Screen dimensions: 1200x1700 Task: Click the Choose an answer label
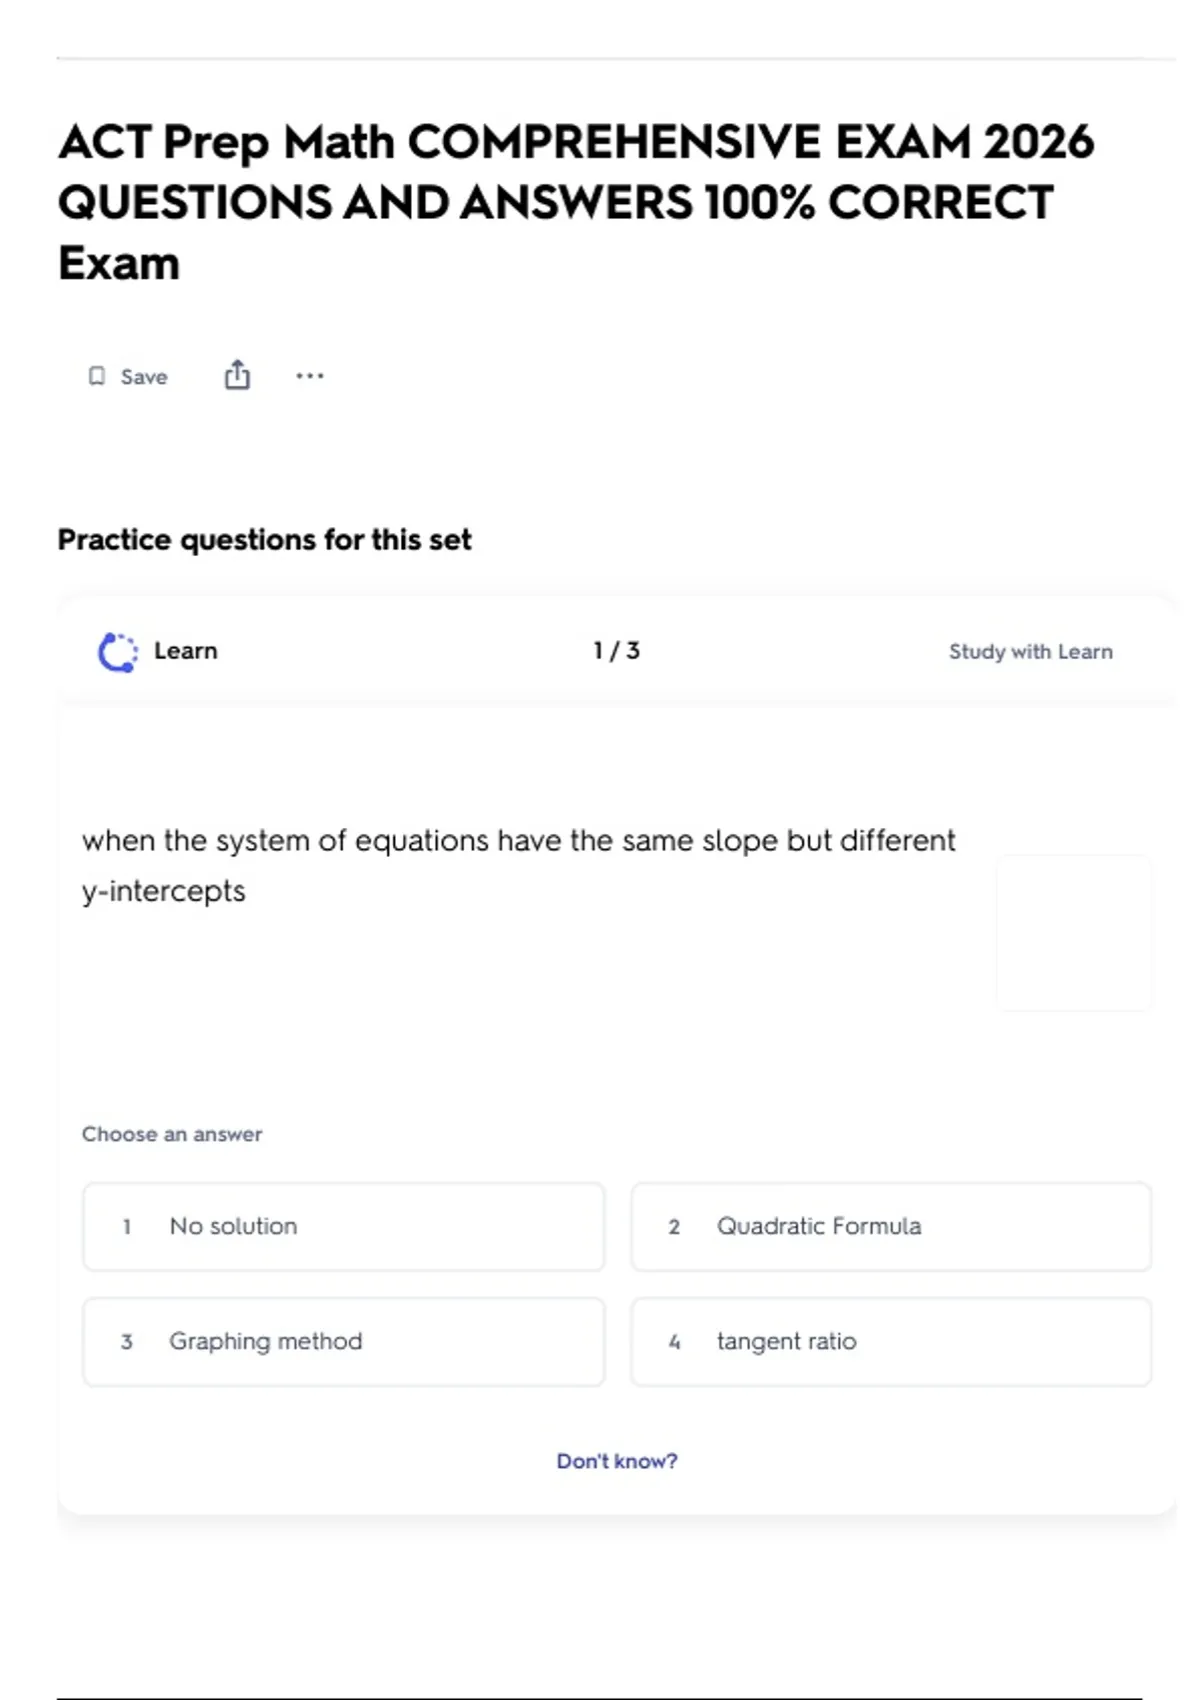pos(172,1134)
